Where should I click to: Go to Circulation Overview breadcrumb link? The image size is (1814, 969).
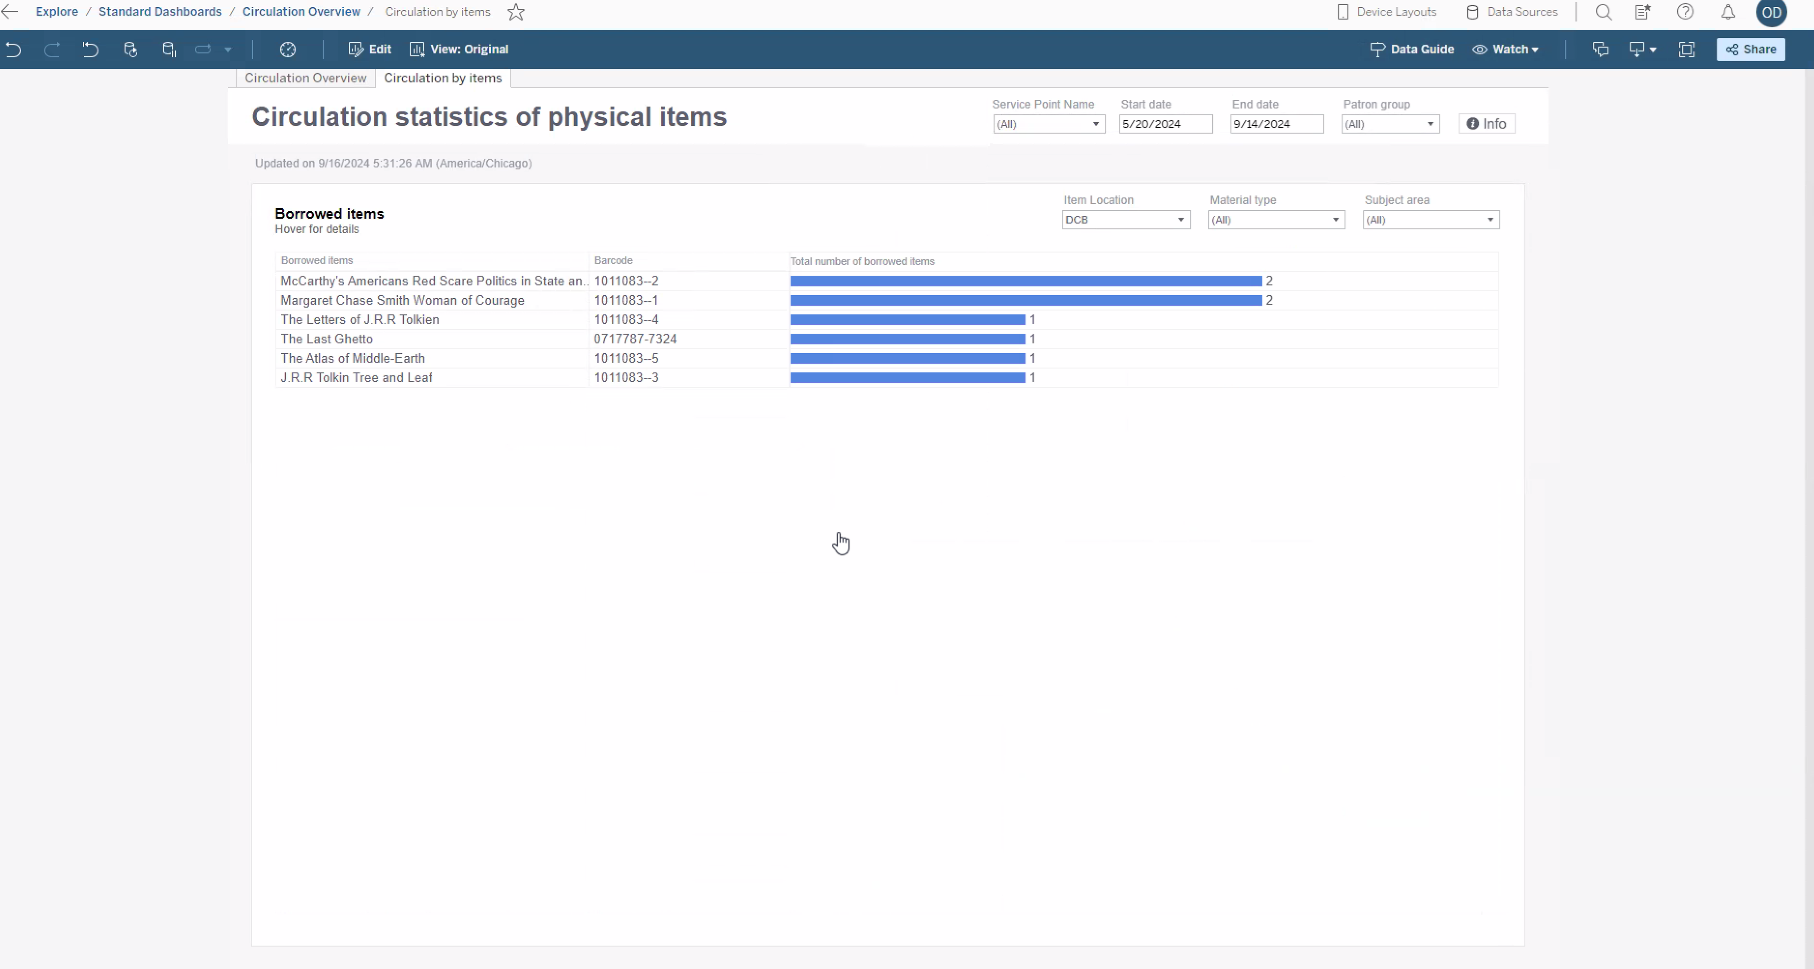[x=301, y=12]
